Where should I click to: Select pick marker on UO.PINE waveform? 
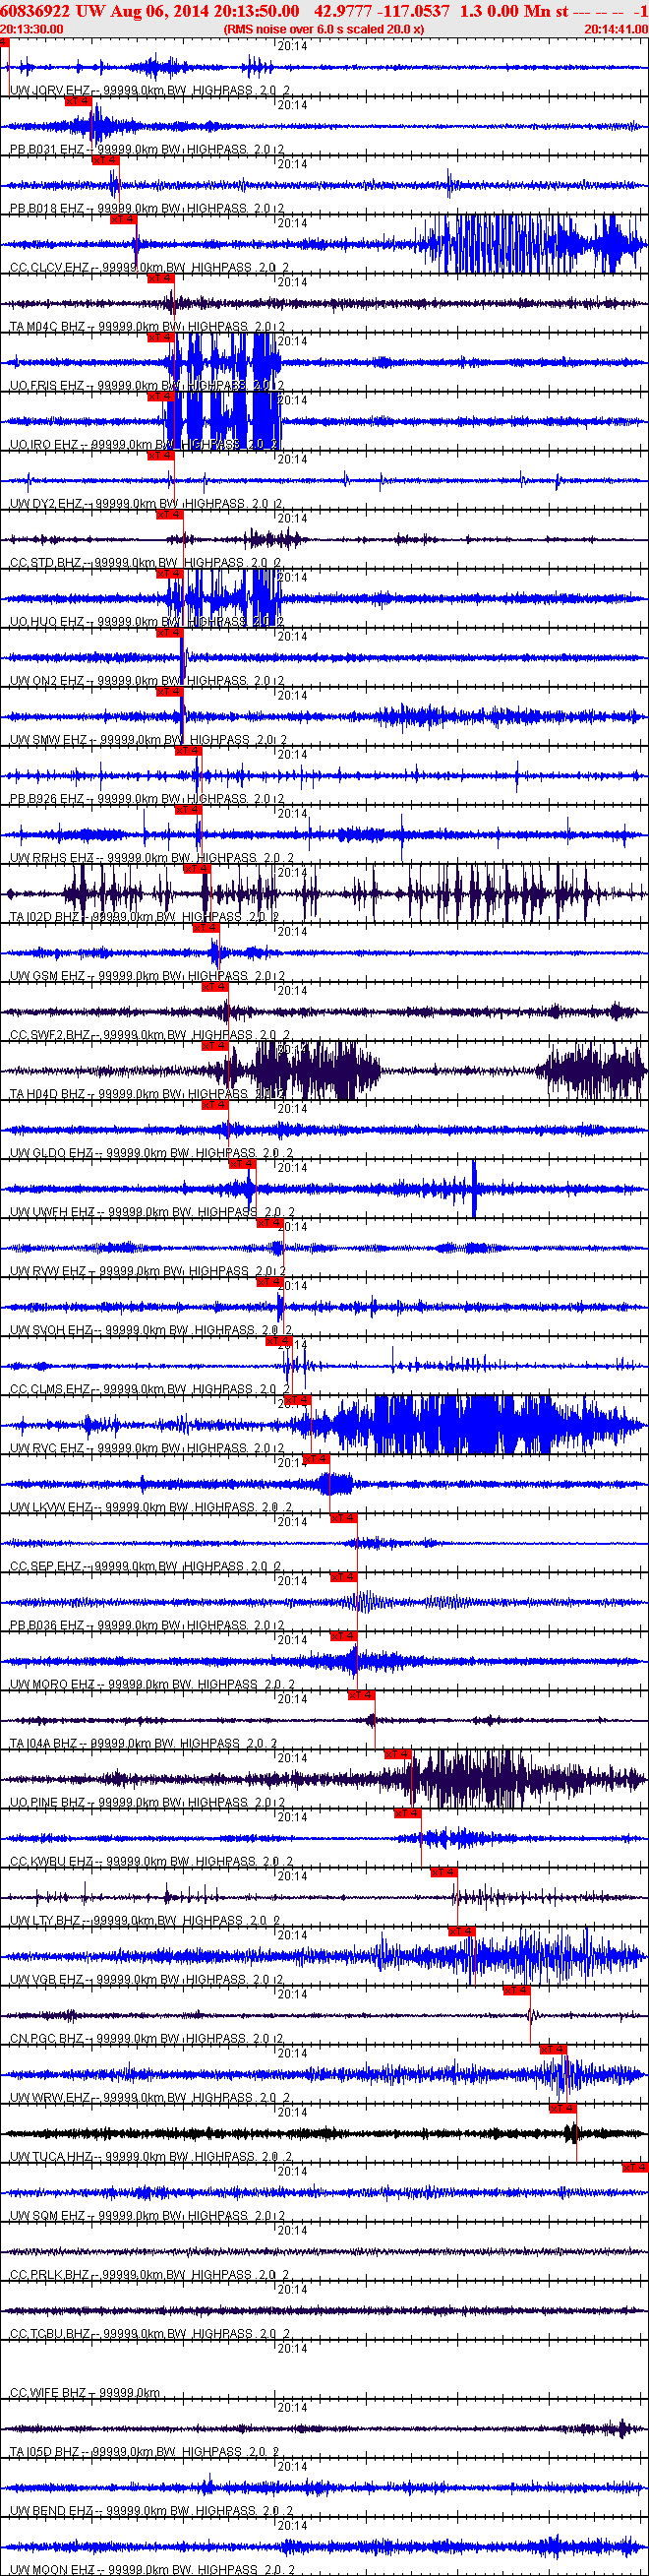(x=397, y=1754)
